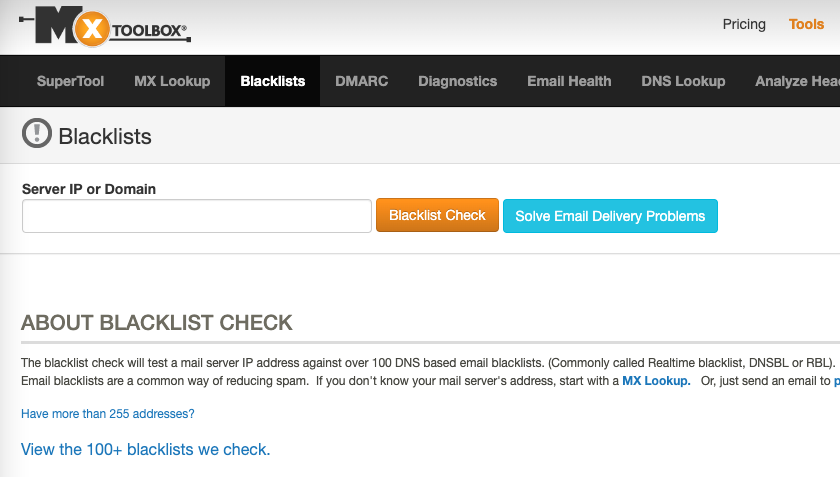This screenshot has height=477, width=840.
Task: Go to the Diagnostics tab
Action: click(x=458, y=81)
